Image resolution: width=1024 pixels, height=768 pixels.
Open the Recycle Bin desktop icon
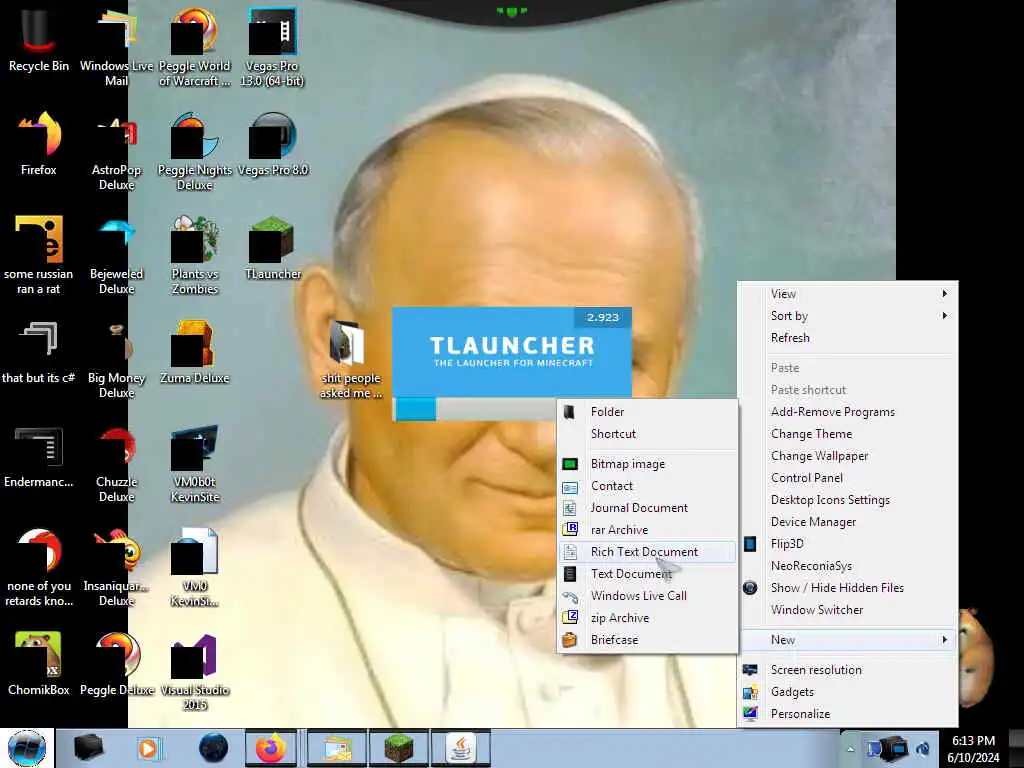click(39, 40)
